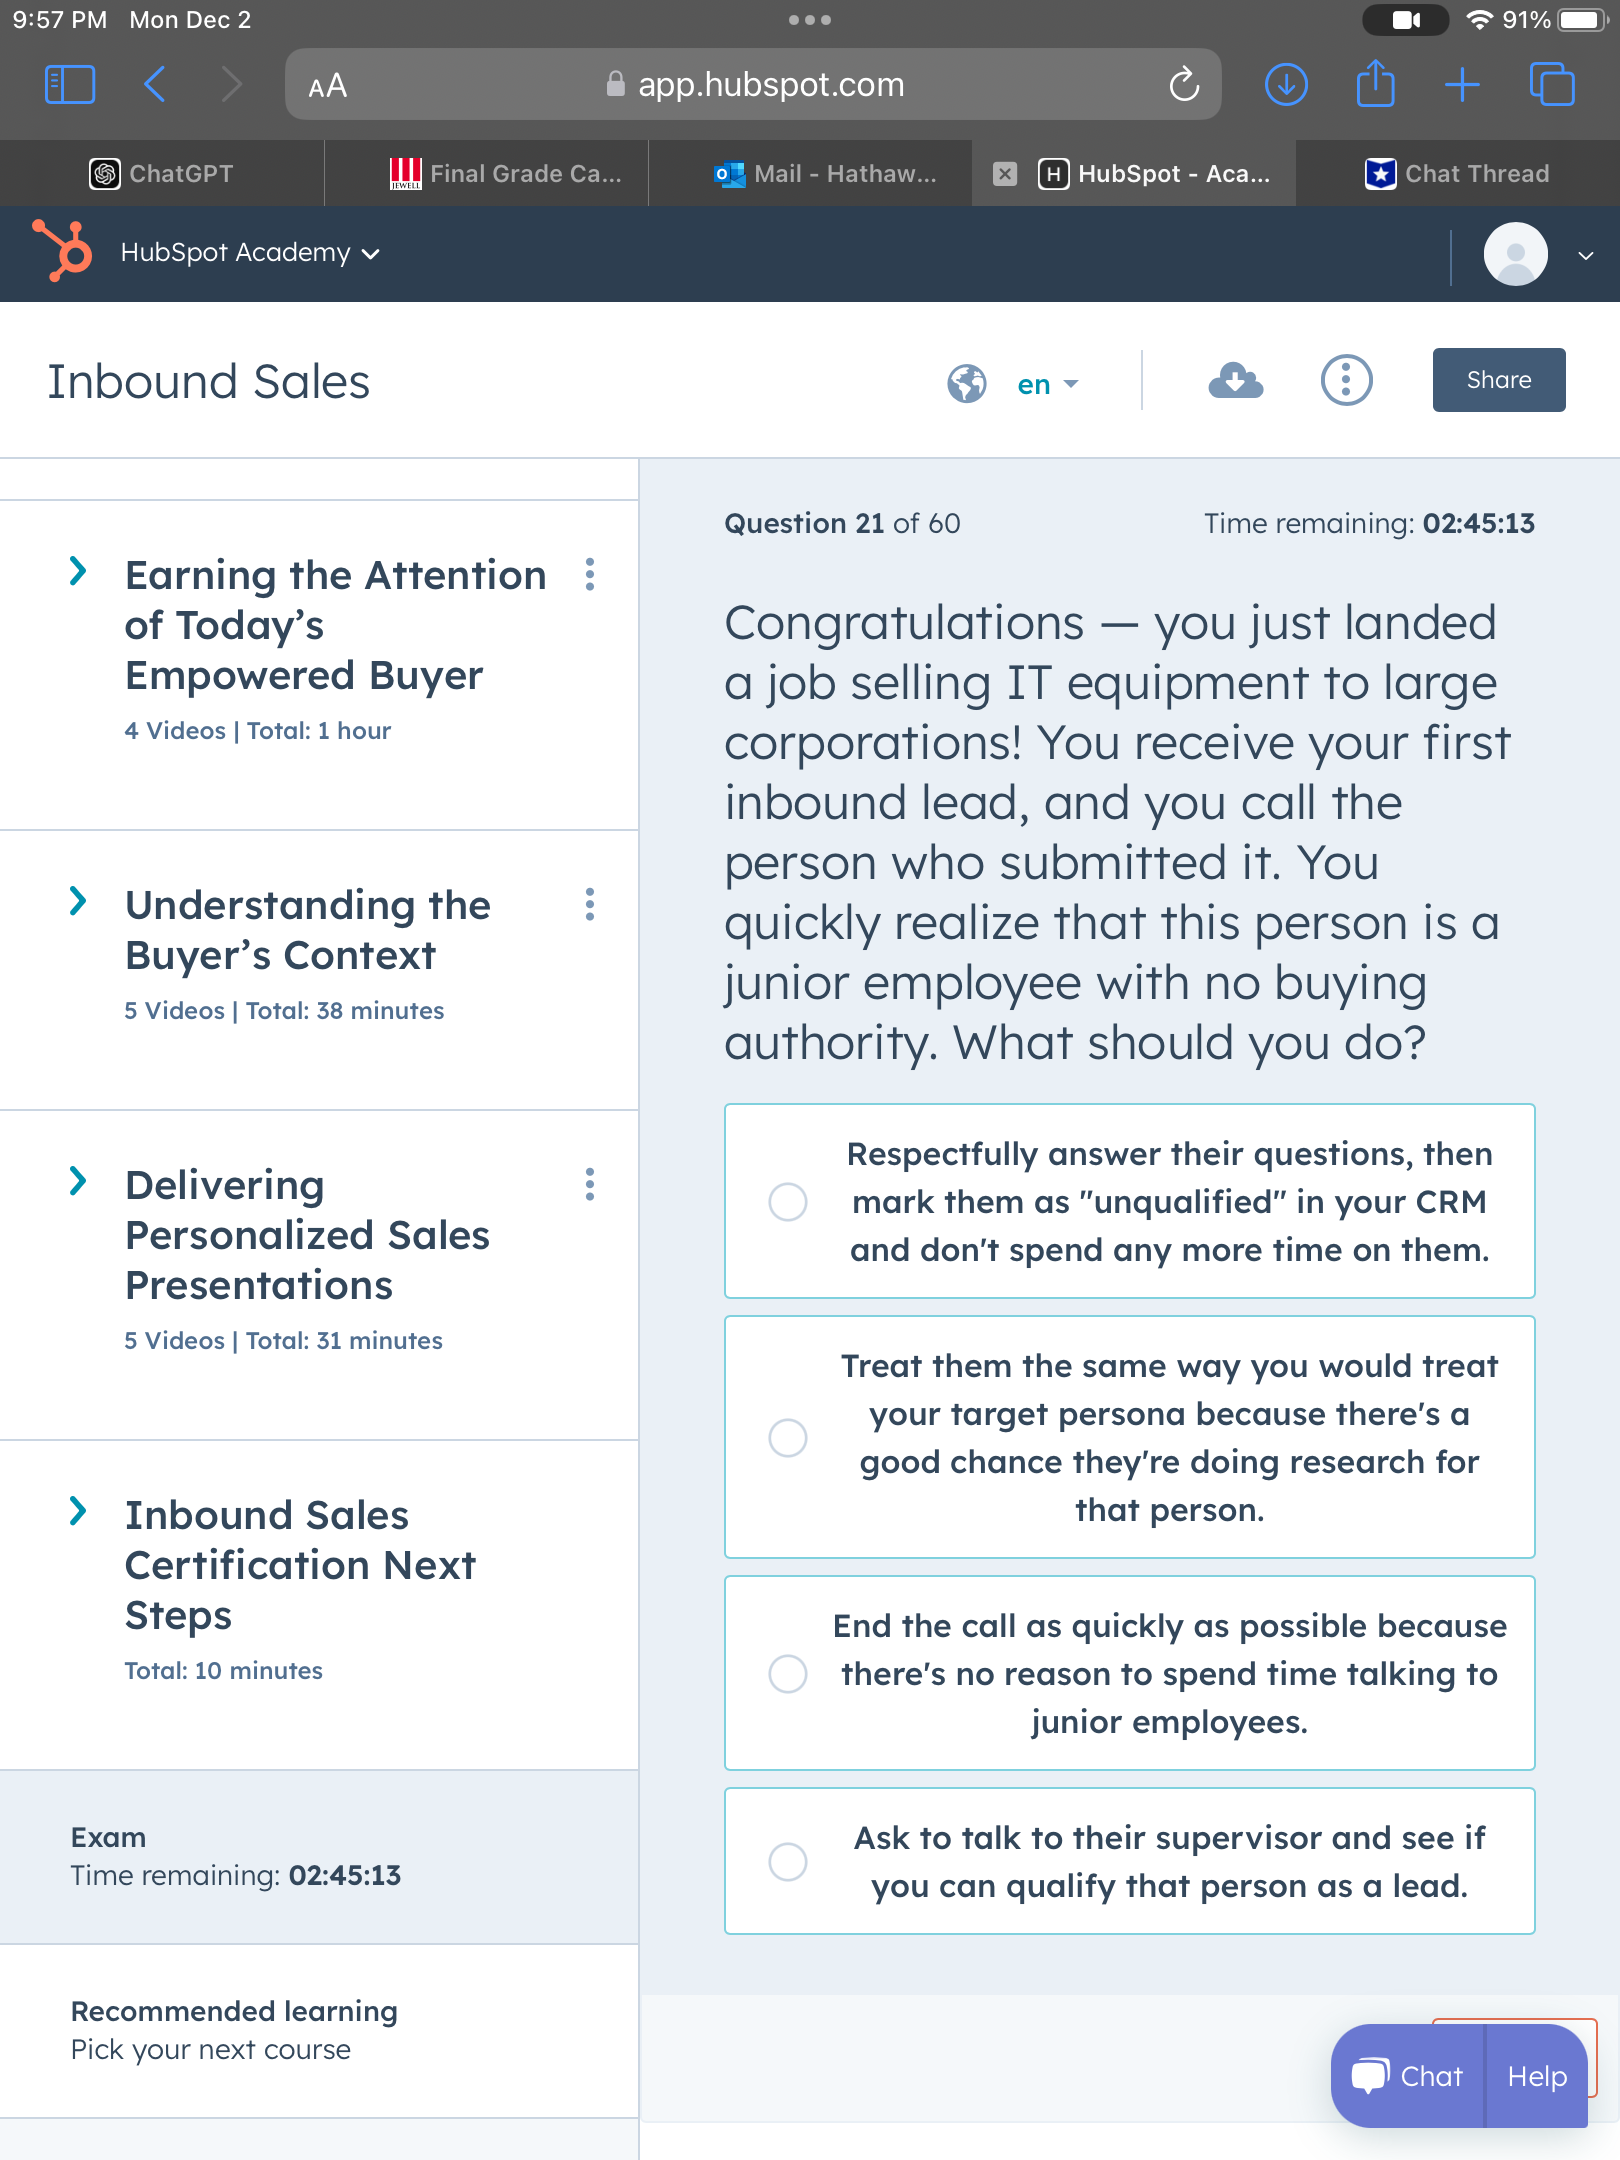Tap the Safari share icon
This screenshot has height=2160, width=1620.
point(1375,85)
